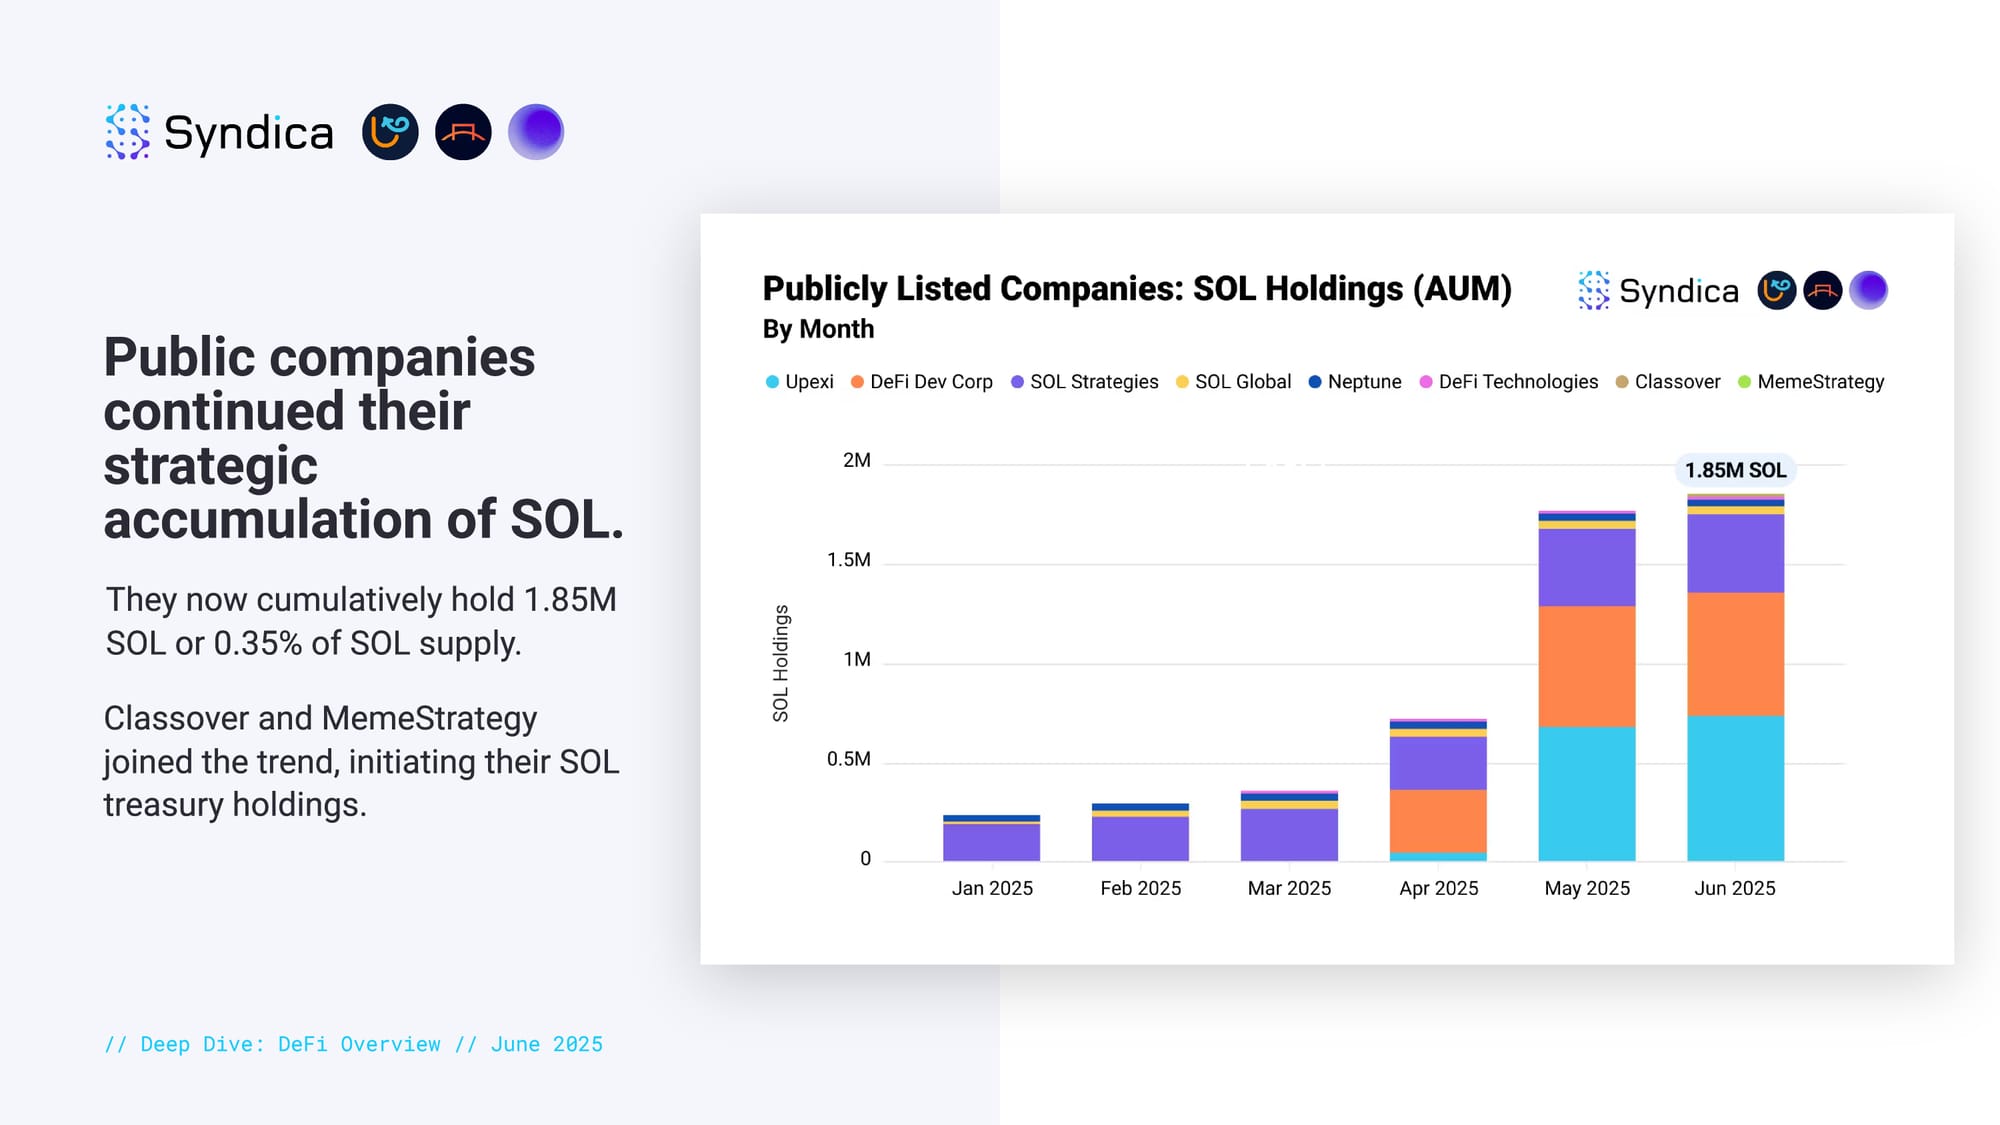Click the Upexi legend label

(x=809, y=382)
